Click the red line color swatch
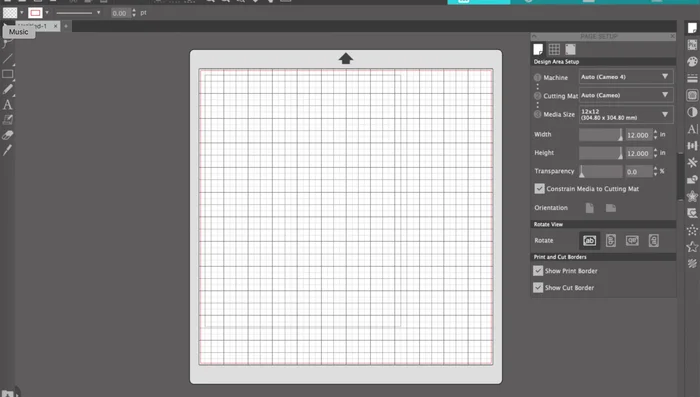The height and width of the screenshot is (397, 700). [x=35, y=13]
